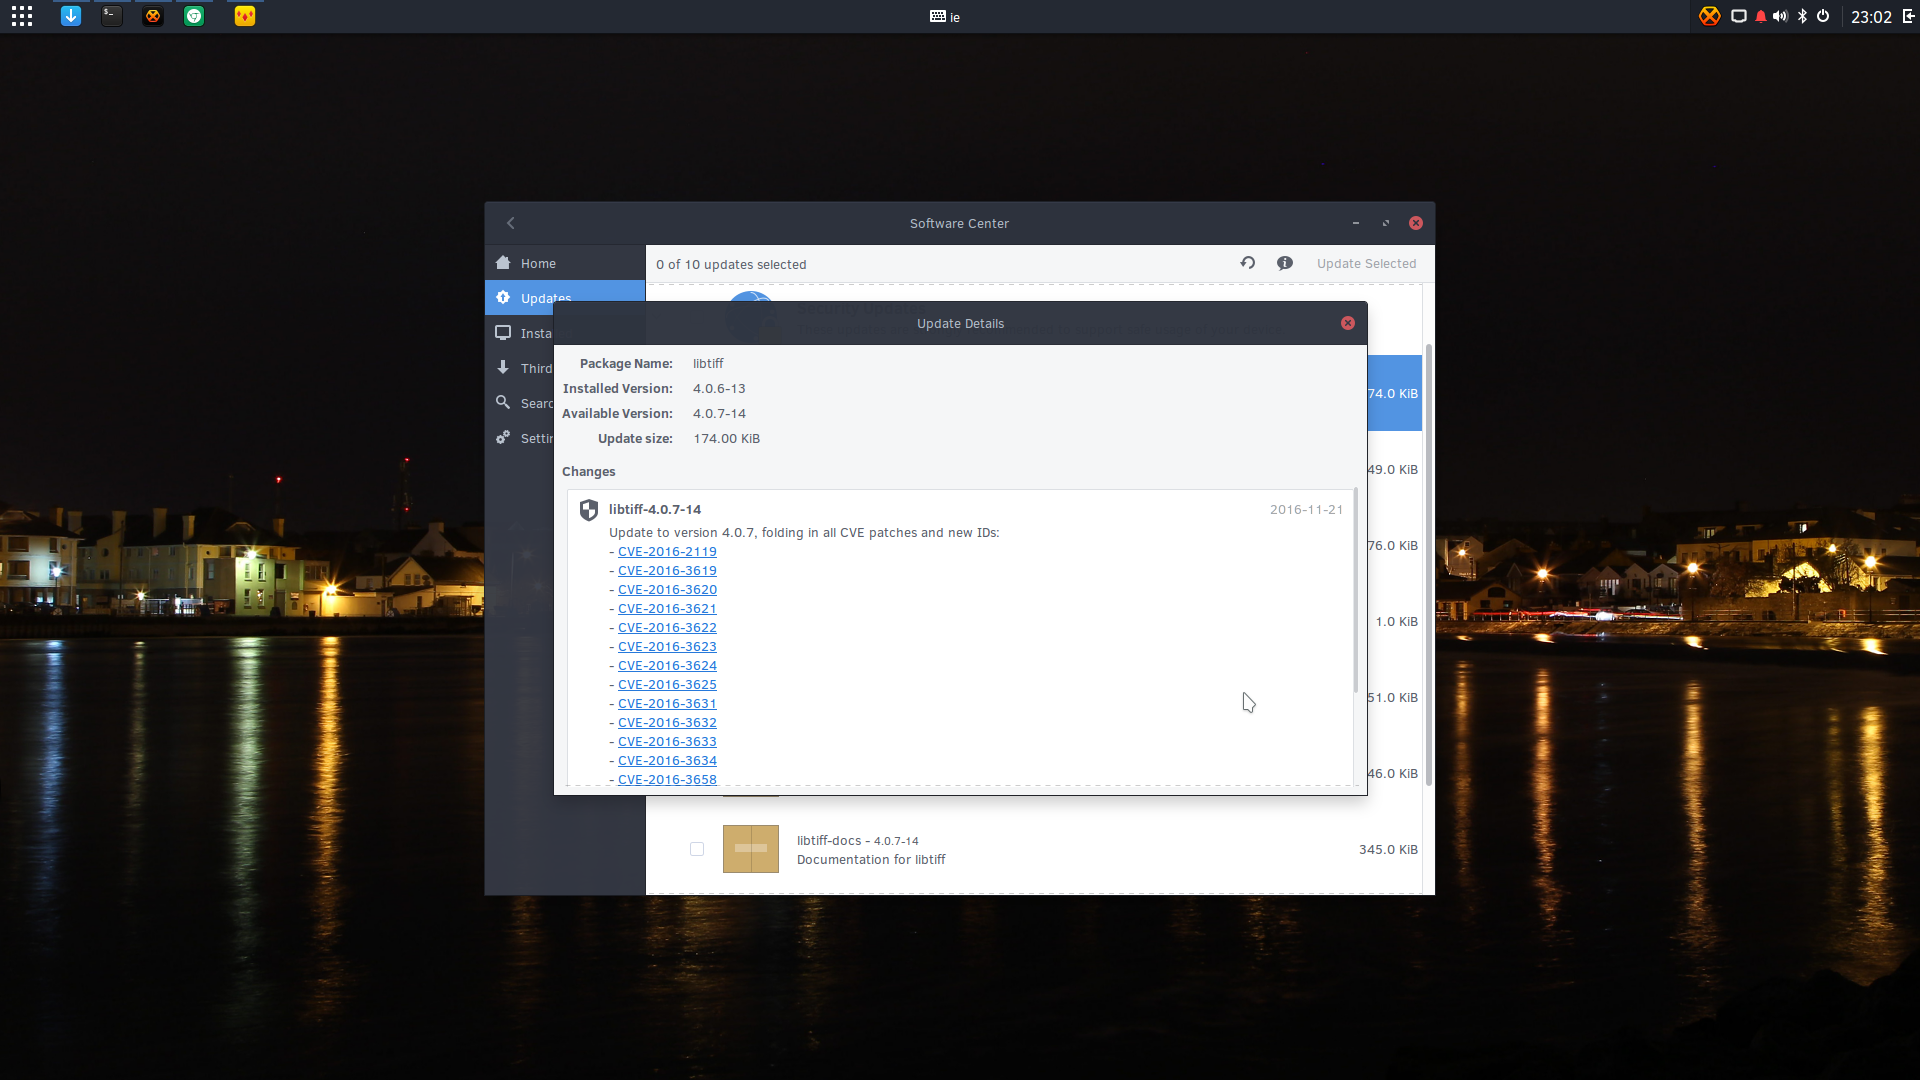Open the CVE-2016-3619 link
The image size is (1920, 1080).
click(x=667, y=571)
